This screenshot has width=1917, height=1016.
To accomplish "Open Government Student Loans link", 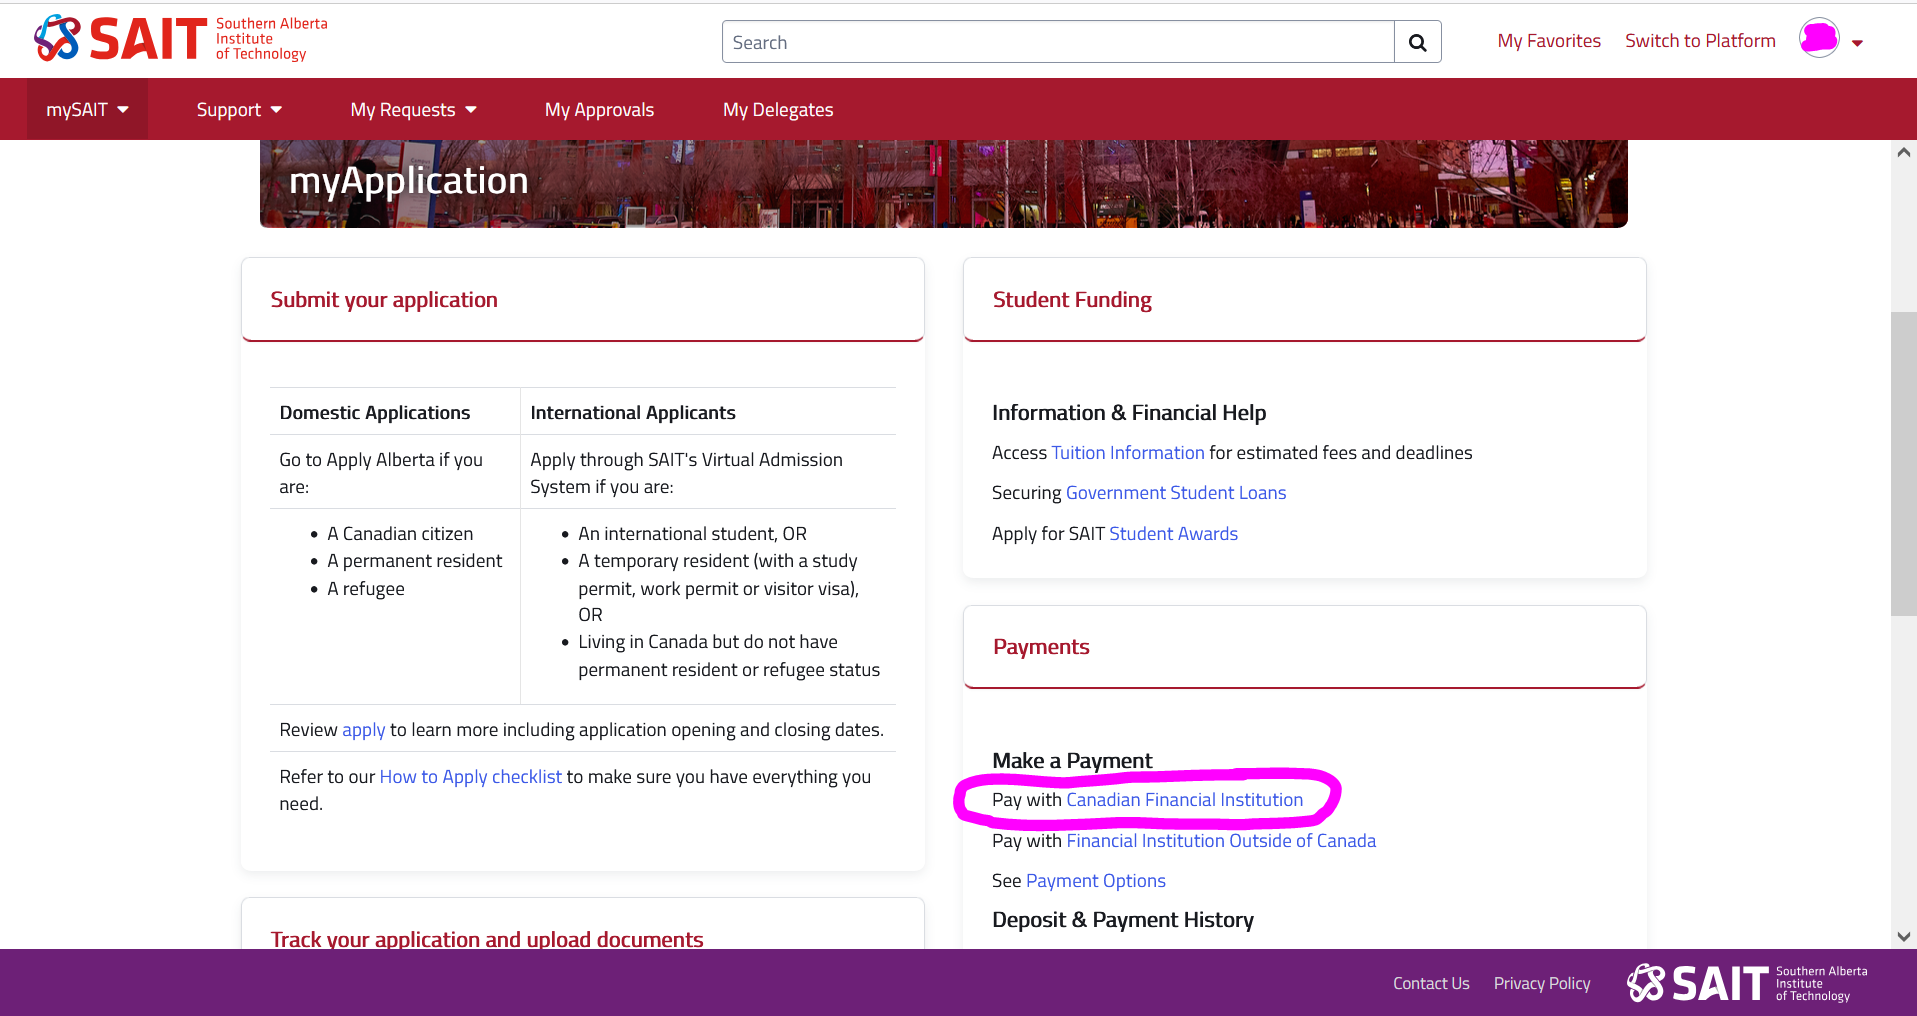I will click(x=1176, y=493).
